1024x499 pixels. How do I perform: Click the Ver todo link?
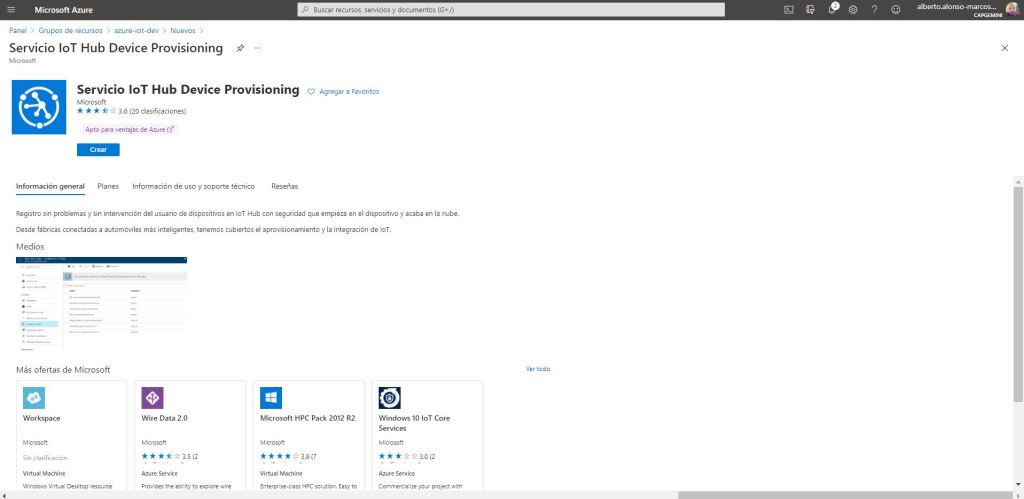537,368
